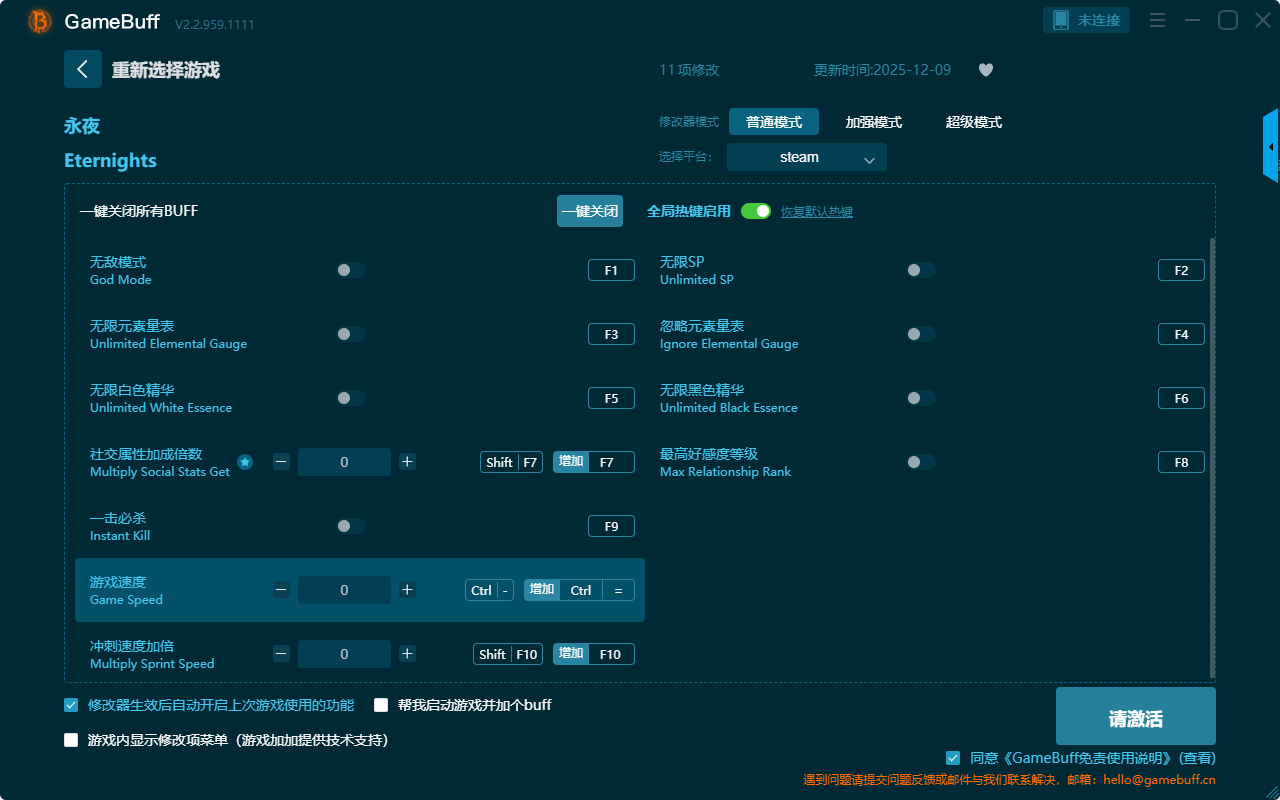Screen dimensions: 1280x800
Task: Click the Multiply Social Stats value field
Action: (x=344, y=462)
